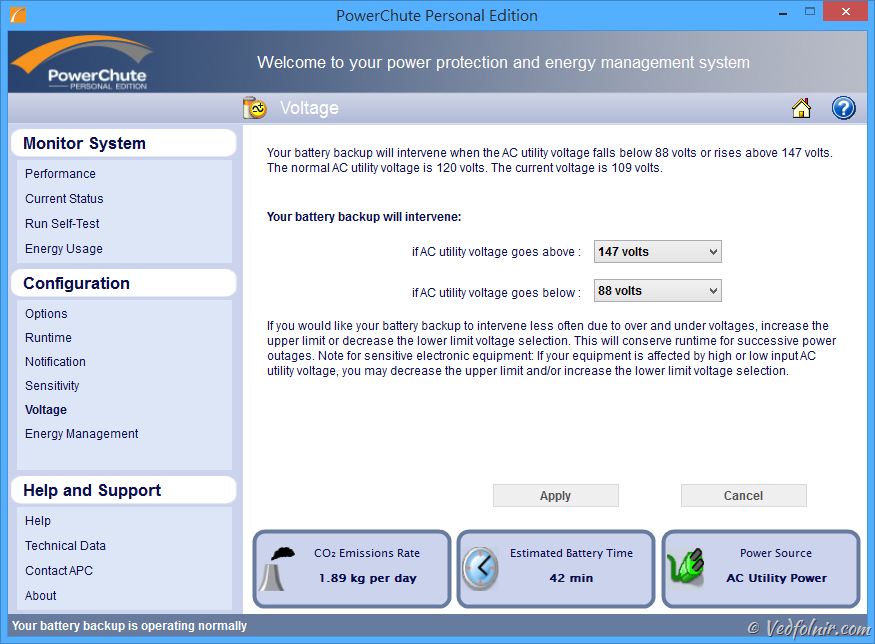Open Energy Management settings

(81, 434)
